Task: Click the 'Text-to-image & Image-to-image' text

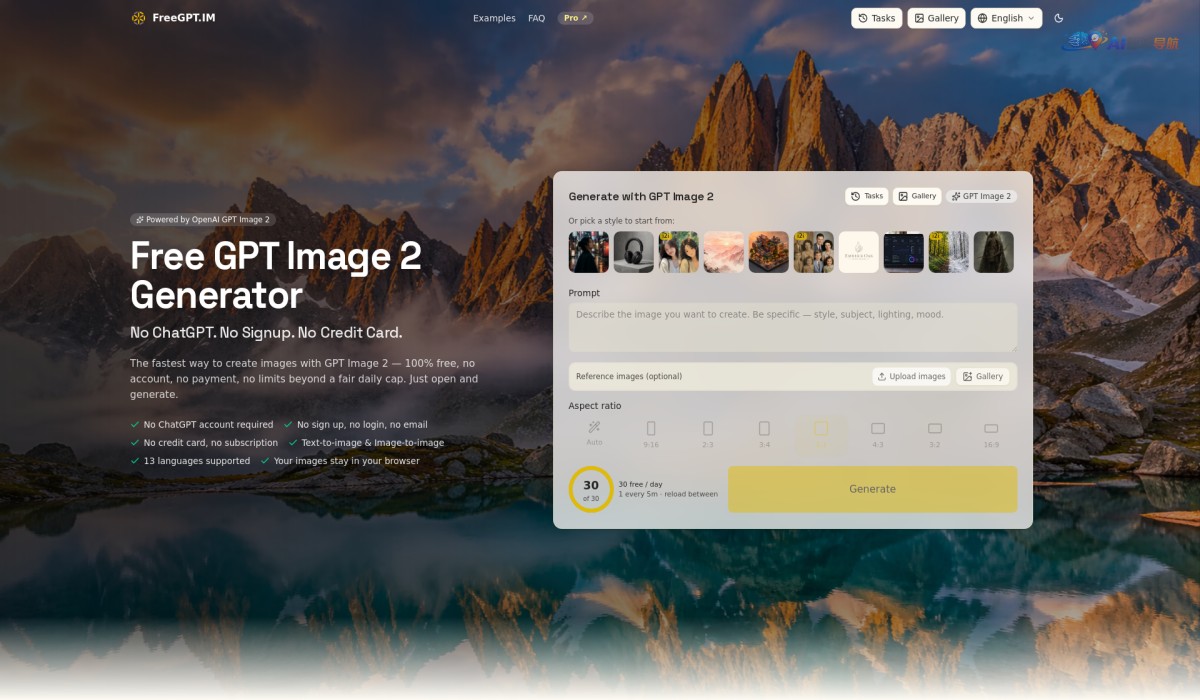Action: tap(373, 443)
